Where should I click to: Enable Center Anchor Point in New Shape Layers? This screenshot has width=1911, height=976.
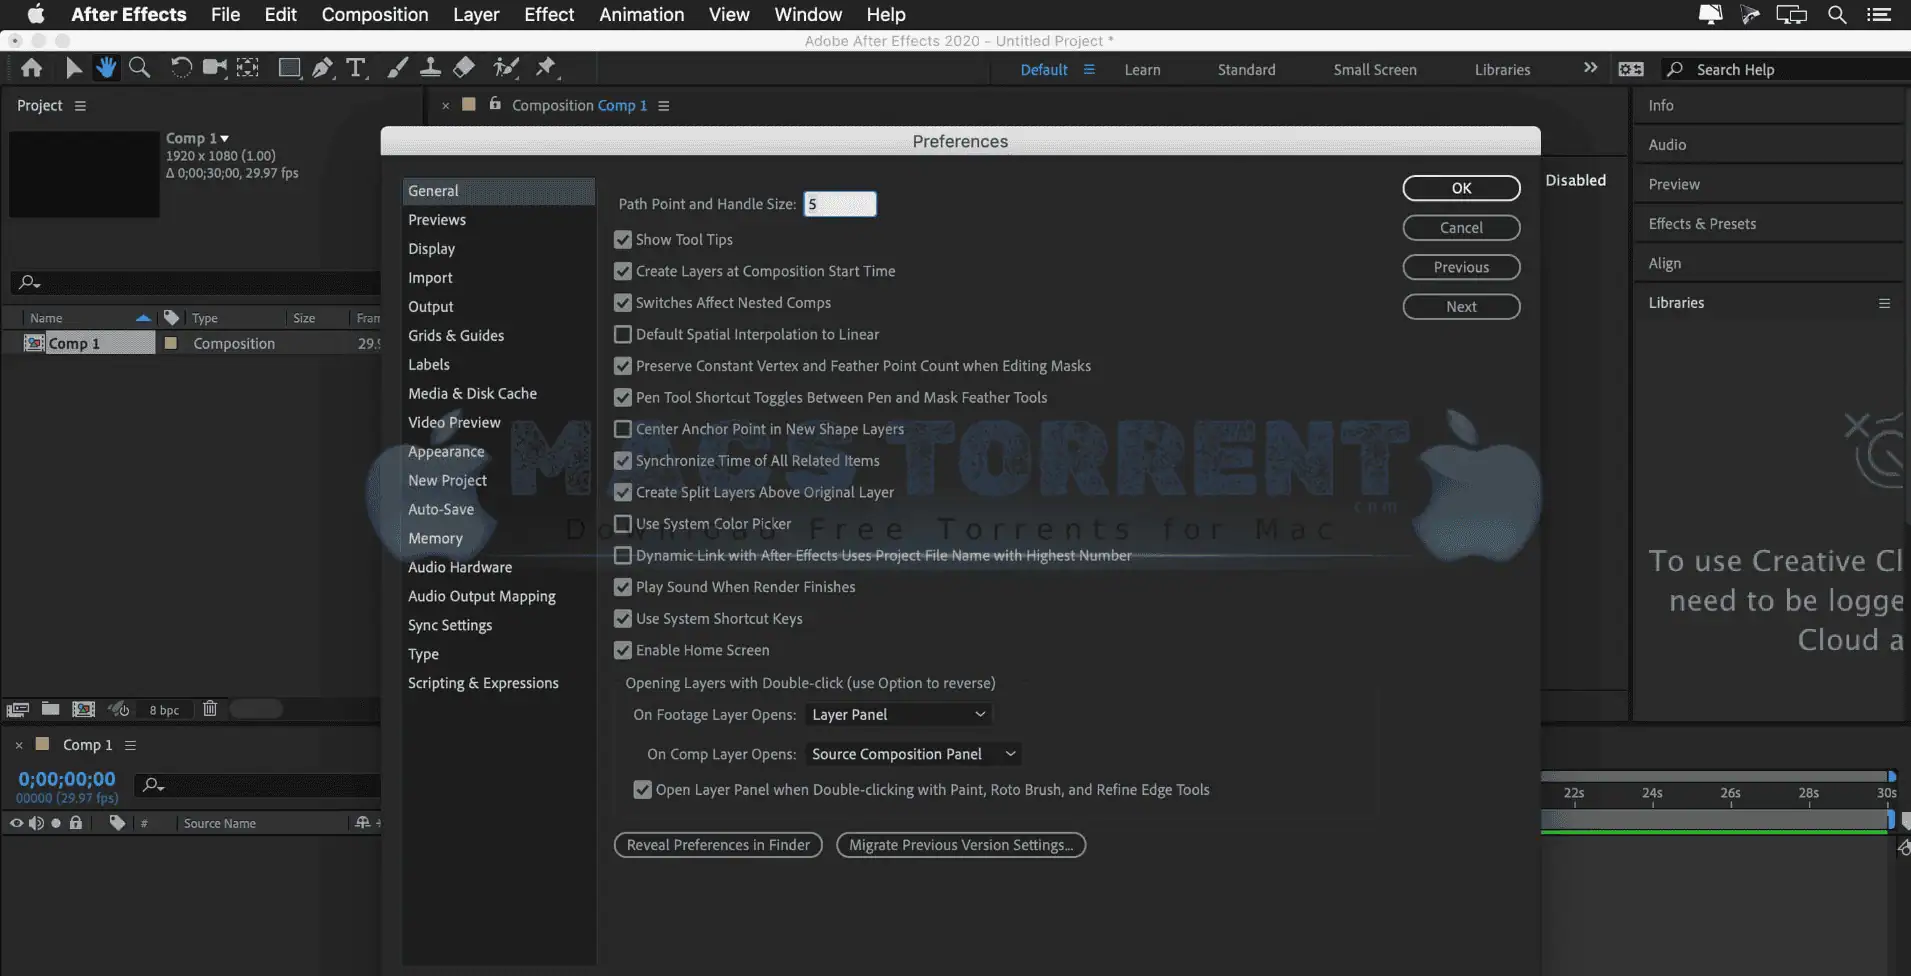(623, 429)
